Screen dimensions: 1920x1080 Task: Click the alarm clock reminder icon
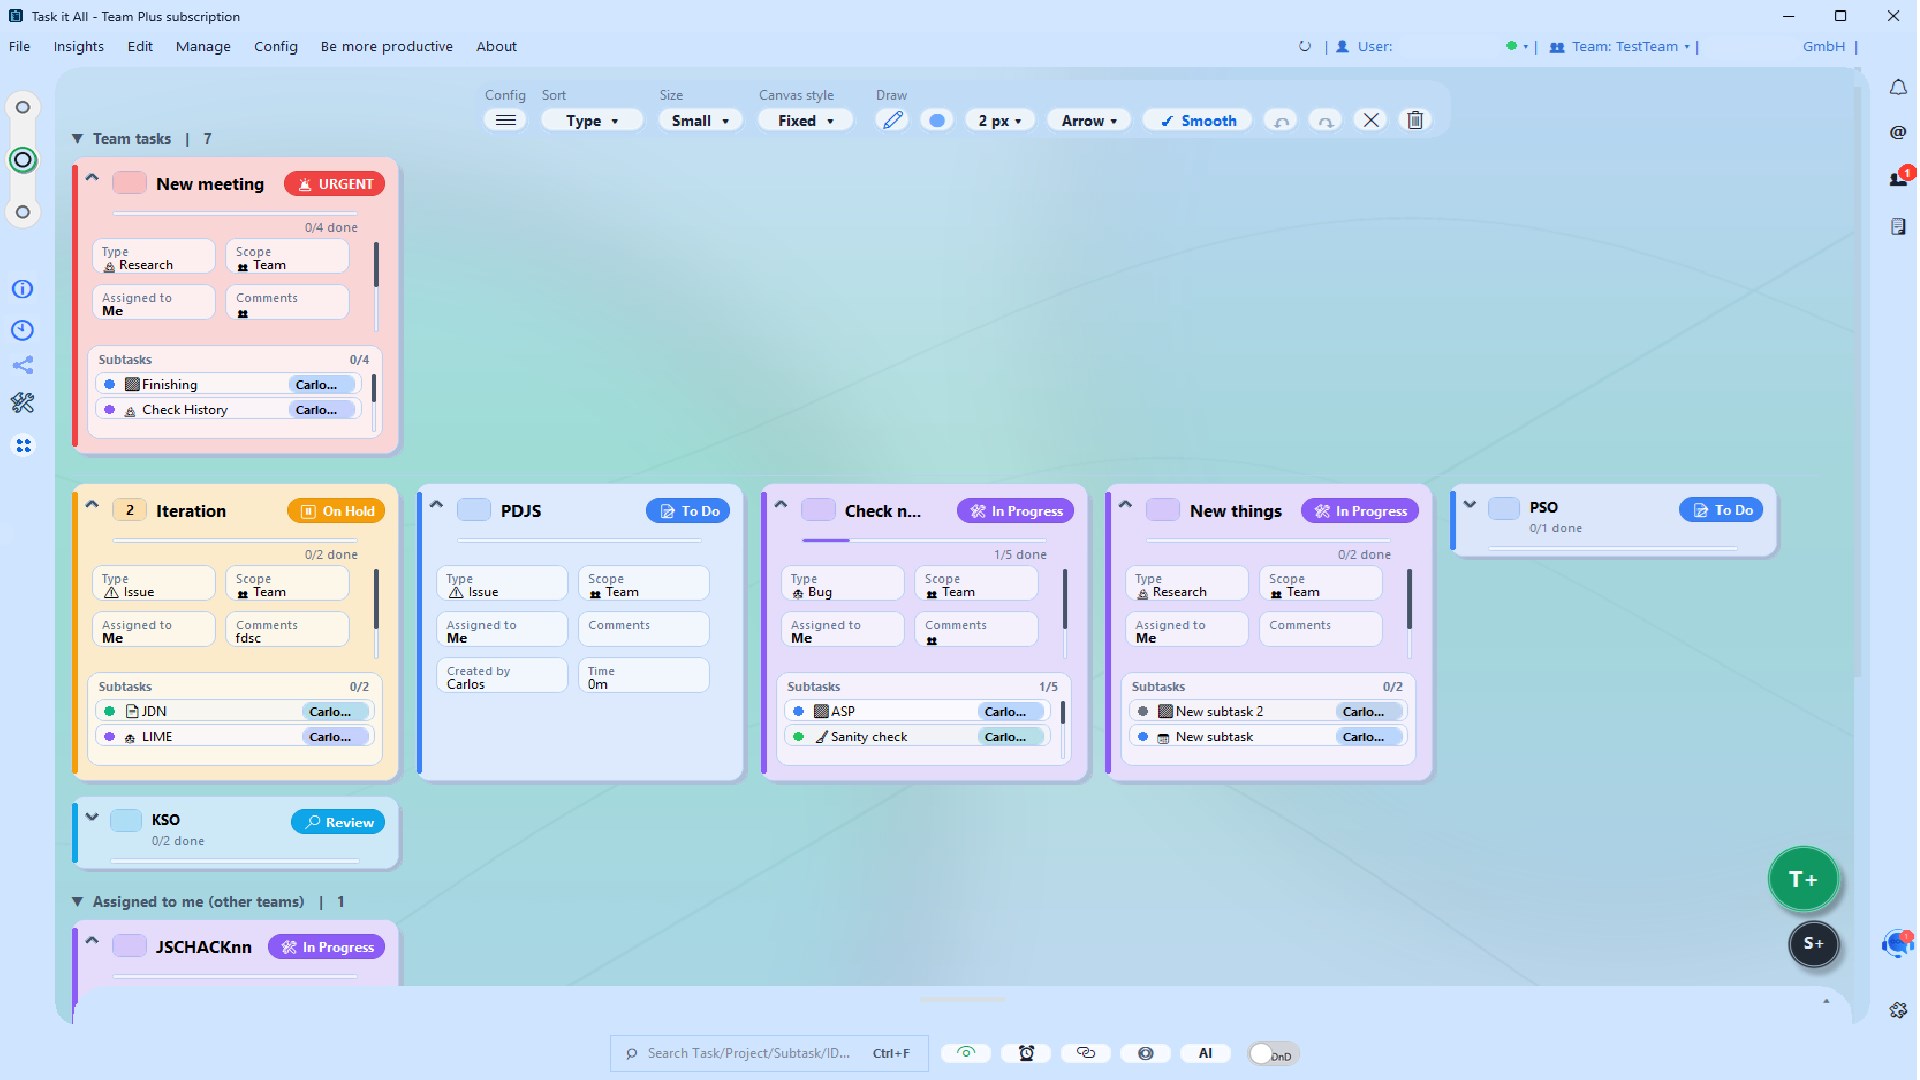[x=1026, y=1053]
